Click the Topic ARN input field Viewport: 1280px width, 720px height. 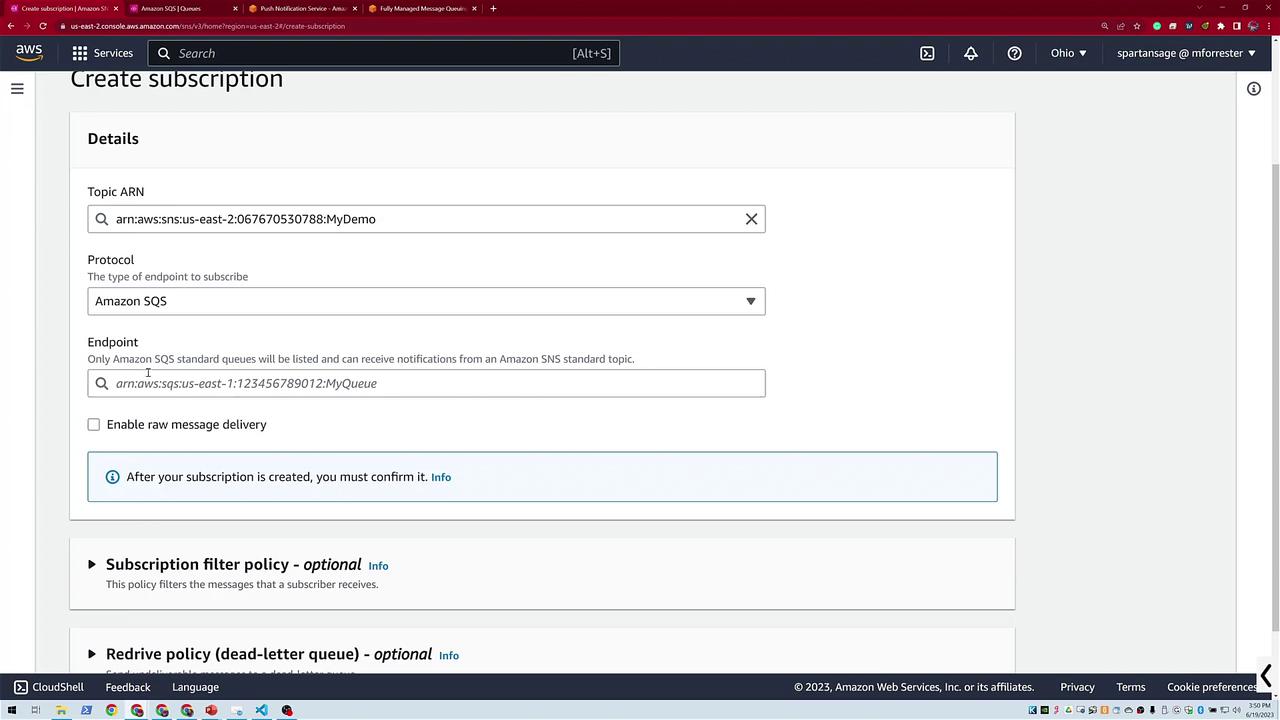click(x=426, y=219)
